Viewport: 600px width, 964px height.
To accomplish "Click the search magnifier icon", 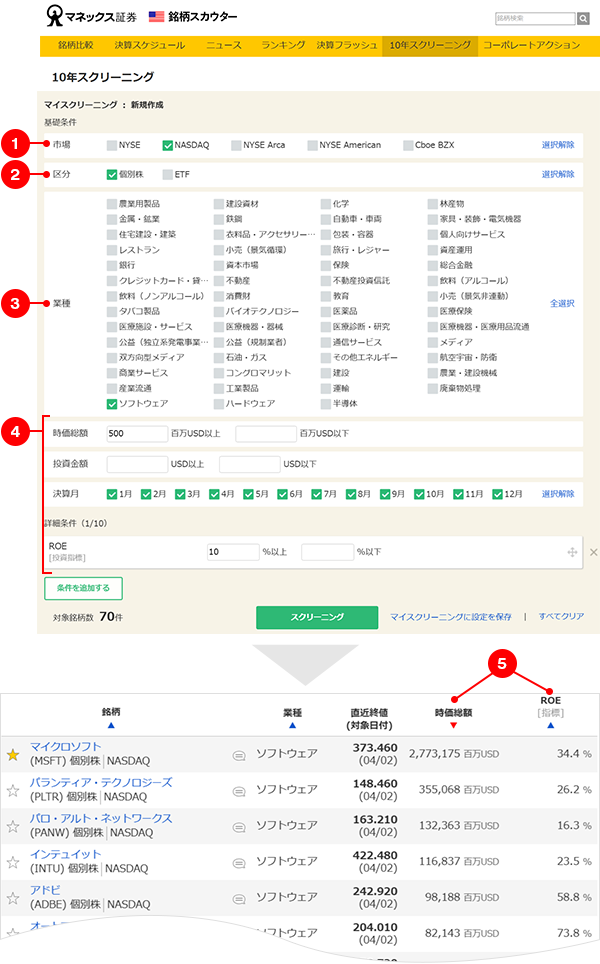I will 583,18.
